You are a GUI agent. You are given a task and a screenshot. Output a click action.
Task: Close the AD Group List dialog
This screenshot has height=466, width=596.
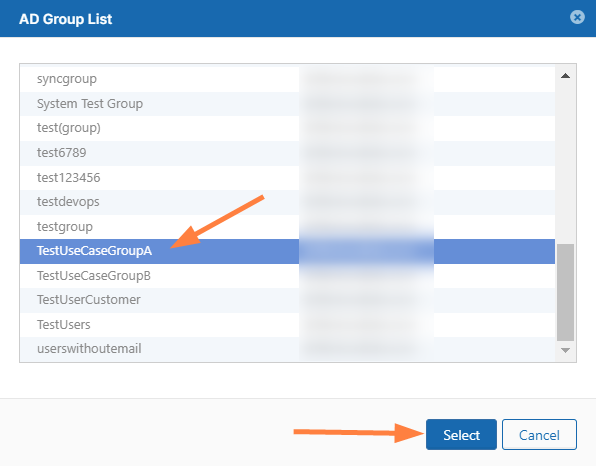pos(577,17)
